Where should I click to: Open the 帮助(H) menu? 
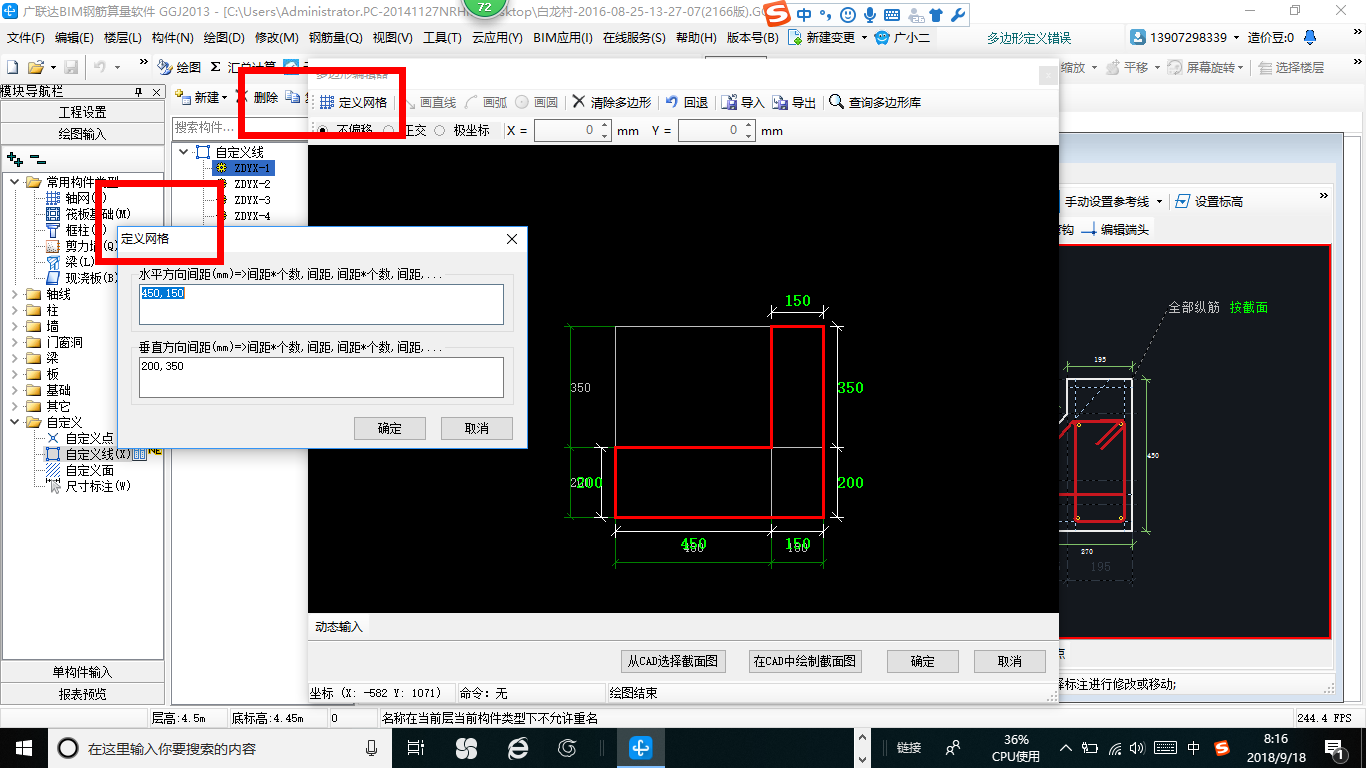(x=696, y=37)
